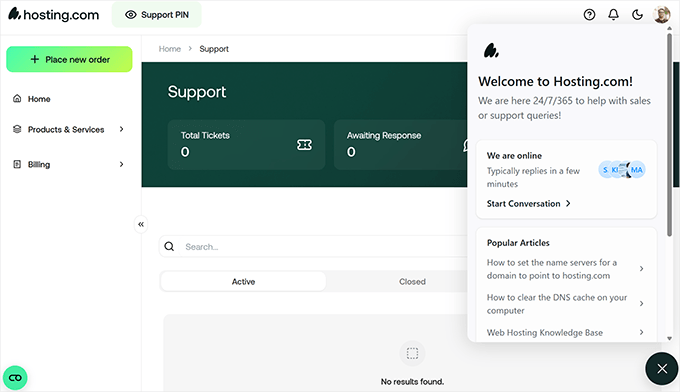Open article about setting name servers
The image size is (680, 392).
pos(552,269)
